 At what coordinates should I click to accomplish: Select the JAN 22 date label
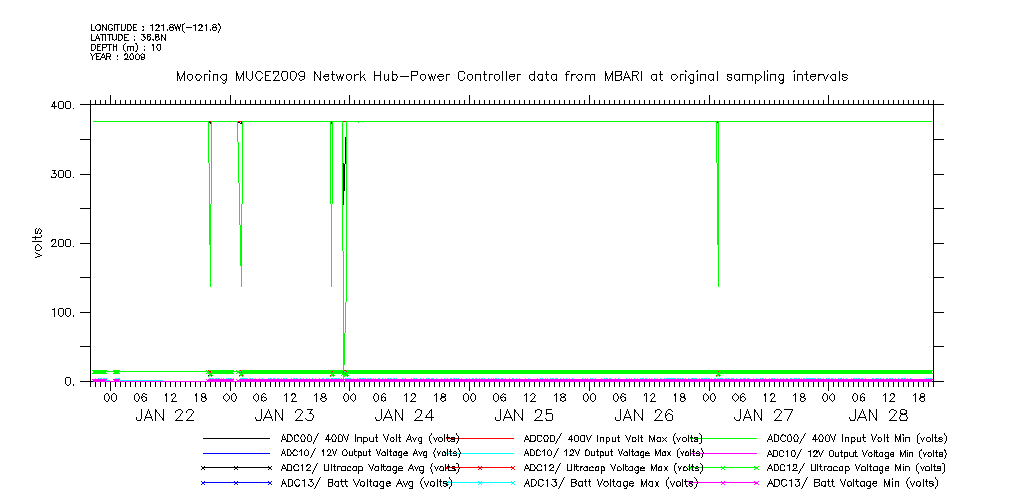[x=165, y=415]
